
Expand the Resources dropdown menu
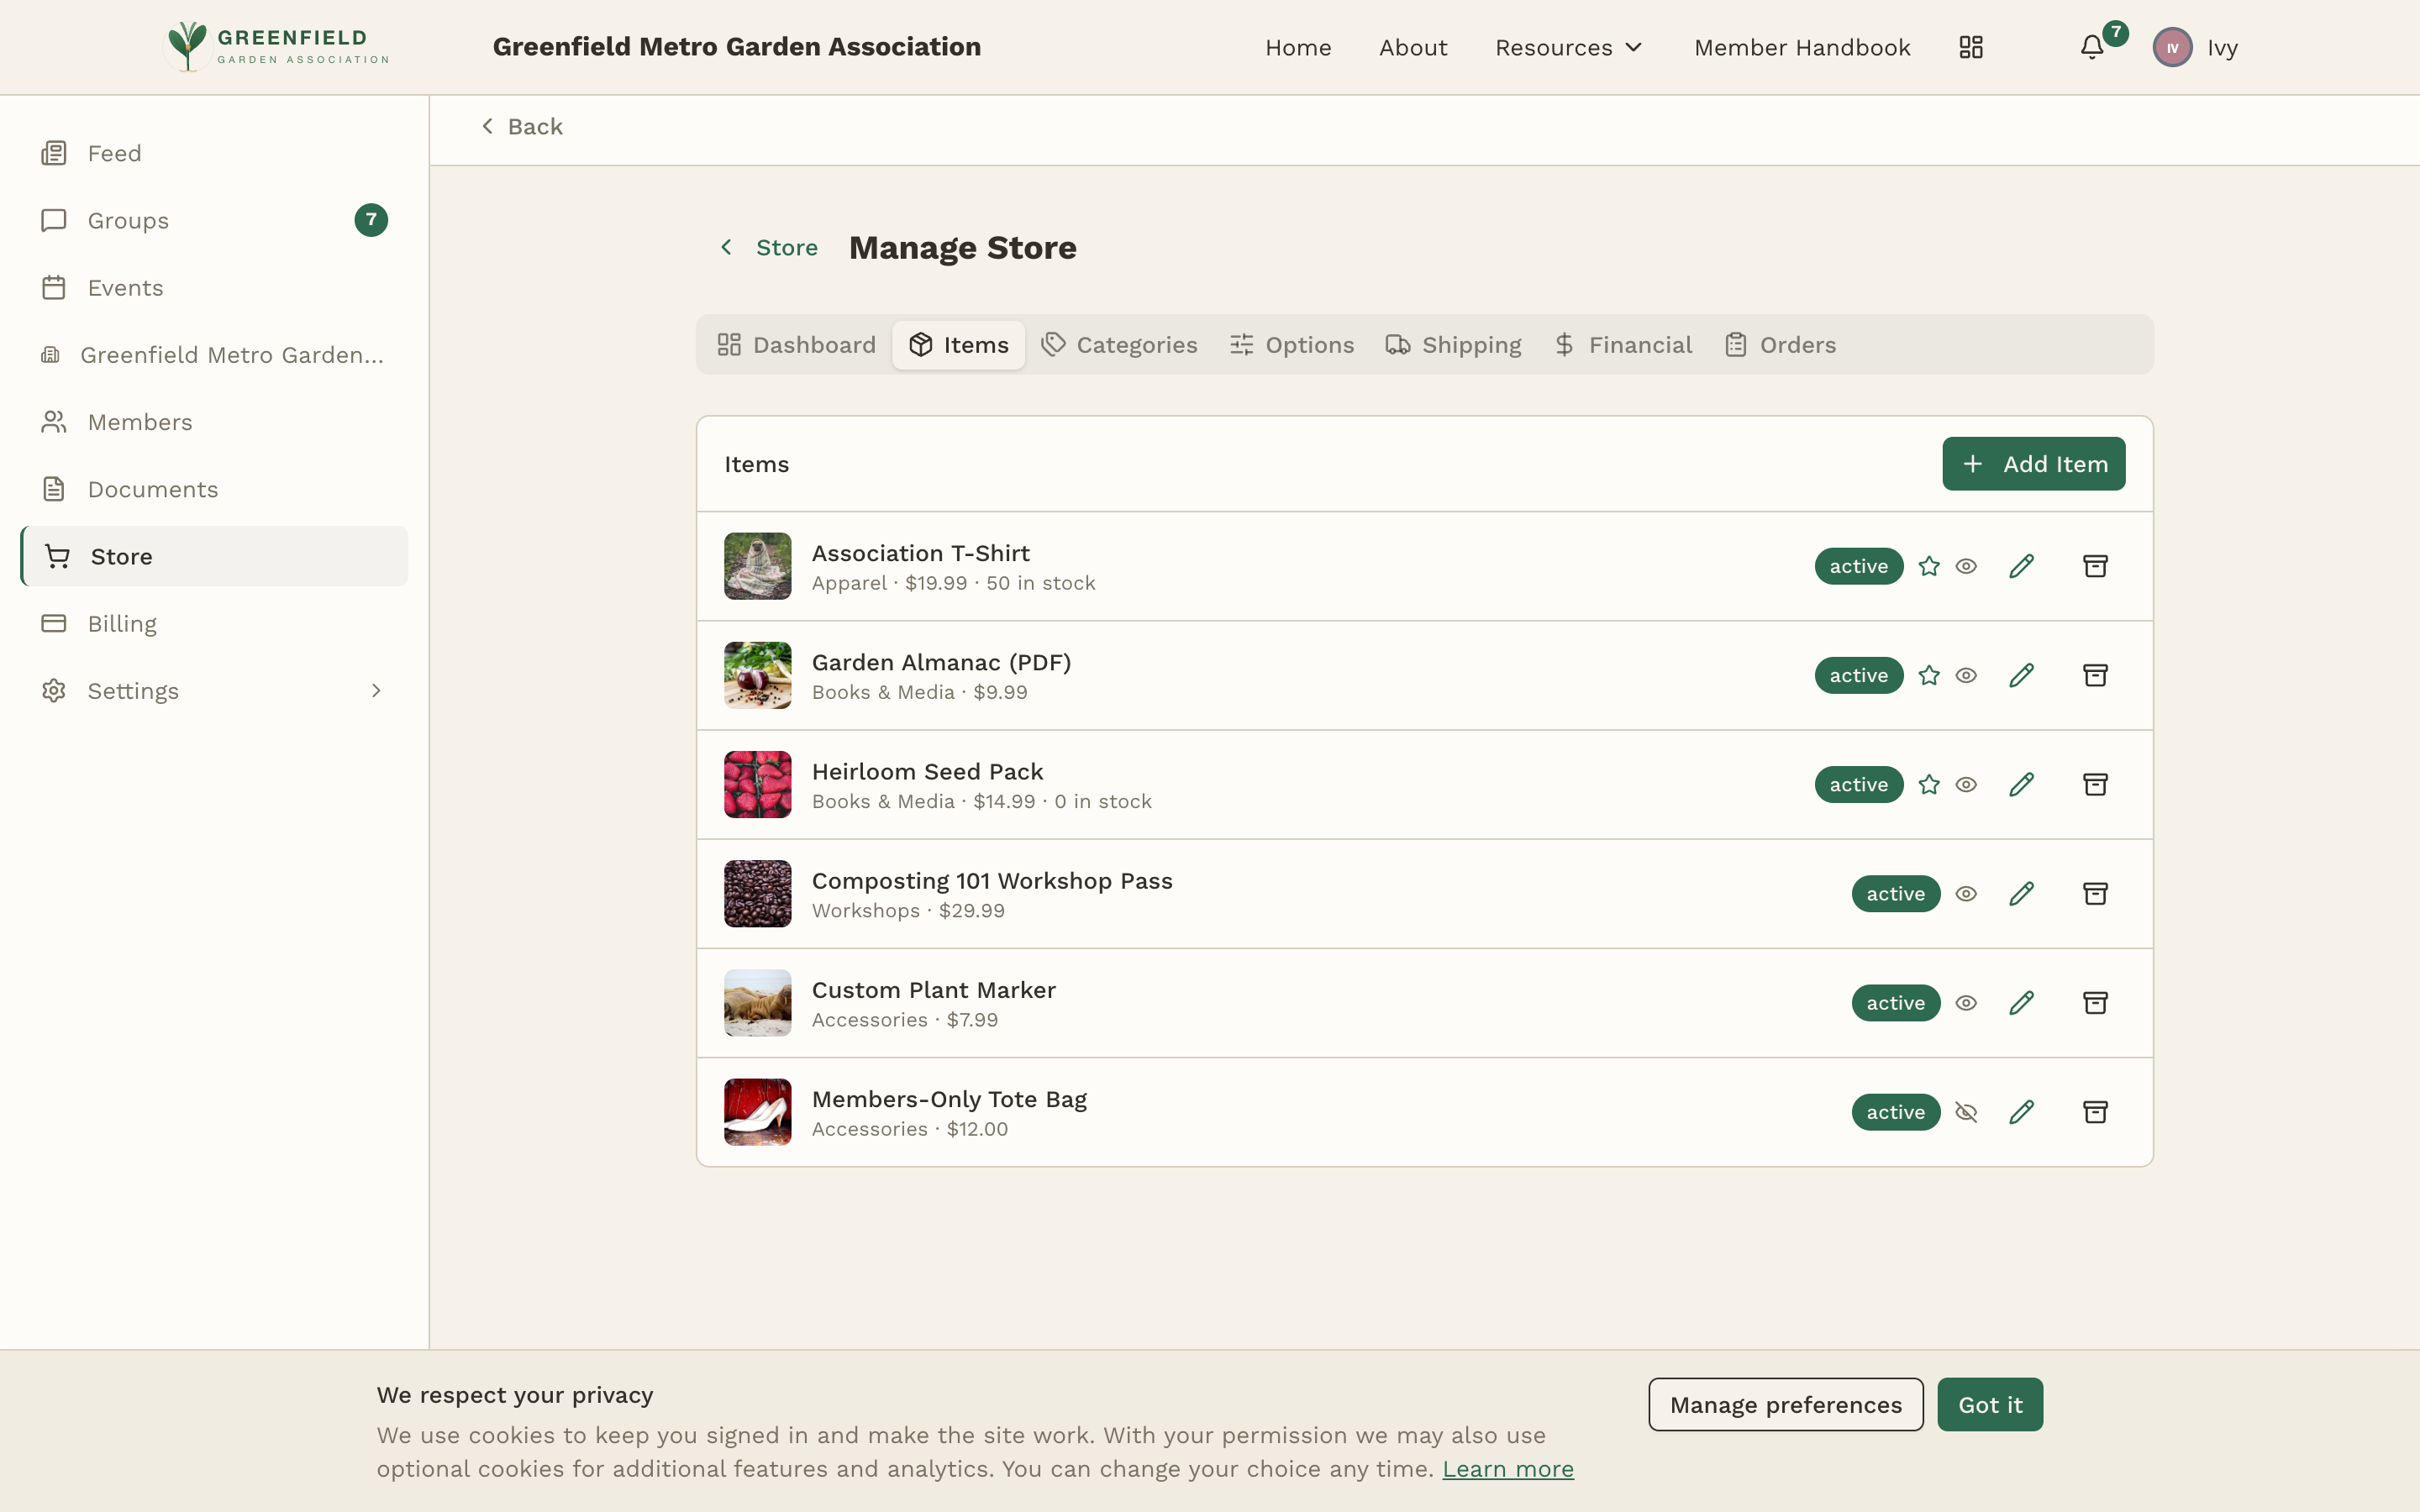coord(1569,47)
